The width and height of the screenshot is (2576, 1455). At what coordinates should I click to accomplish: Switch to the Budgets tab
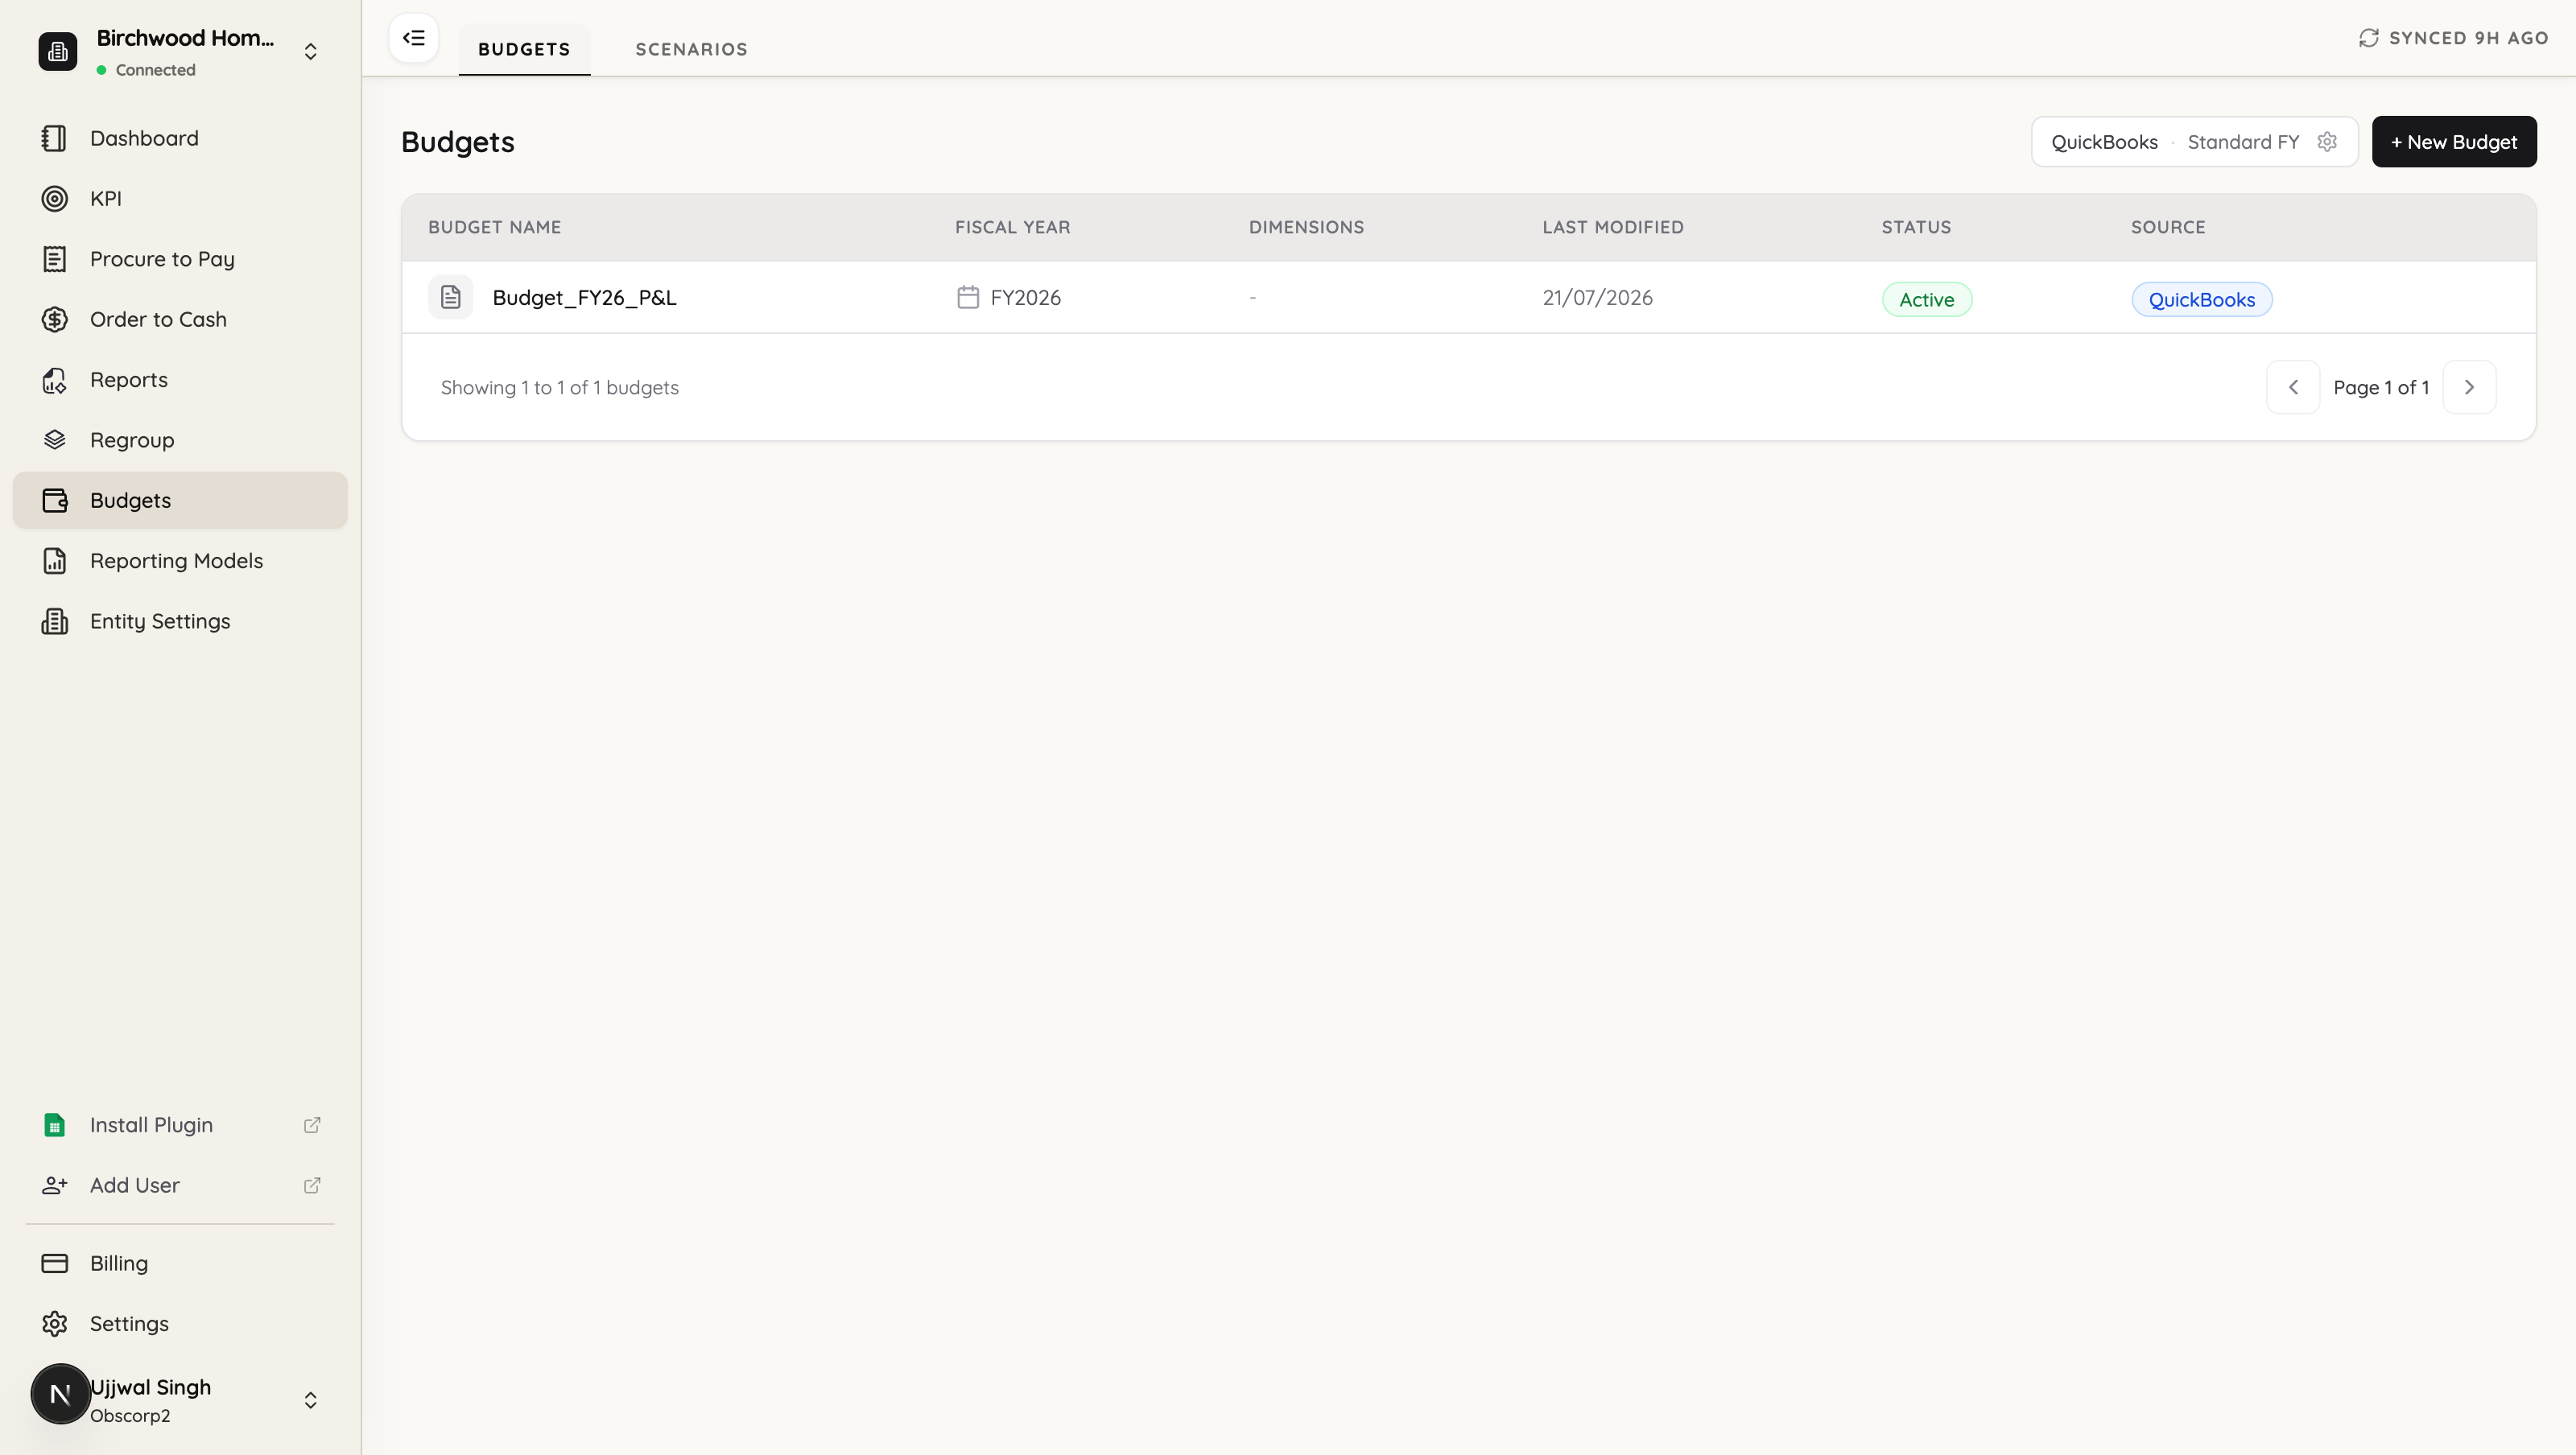pos(524,49)
